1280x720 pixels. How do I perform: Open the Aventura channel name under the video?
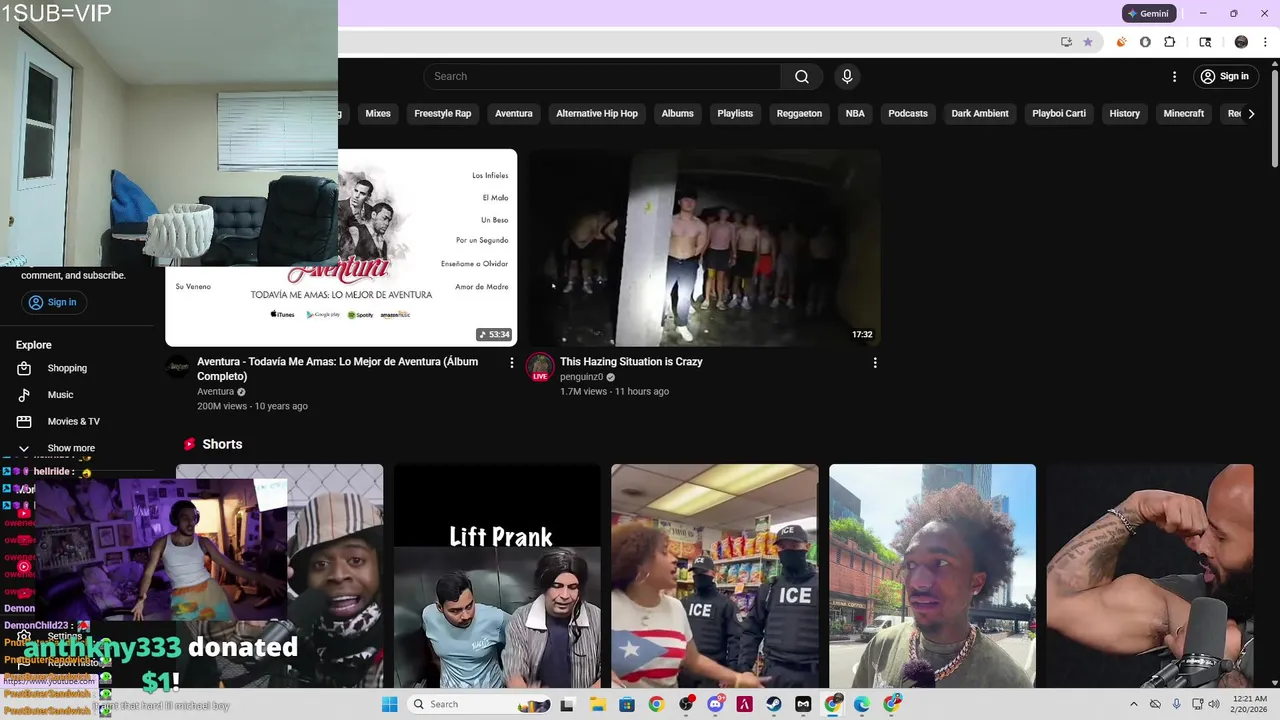[x=215, y=392]
